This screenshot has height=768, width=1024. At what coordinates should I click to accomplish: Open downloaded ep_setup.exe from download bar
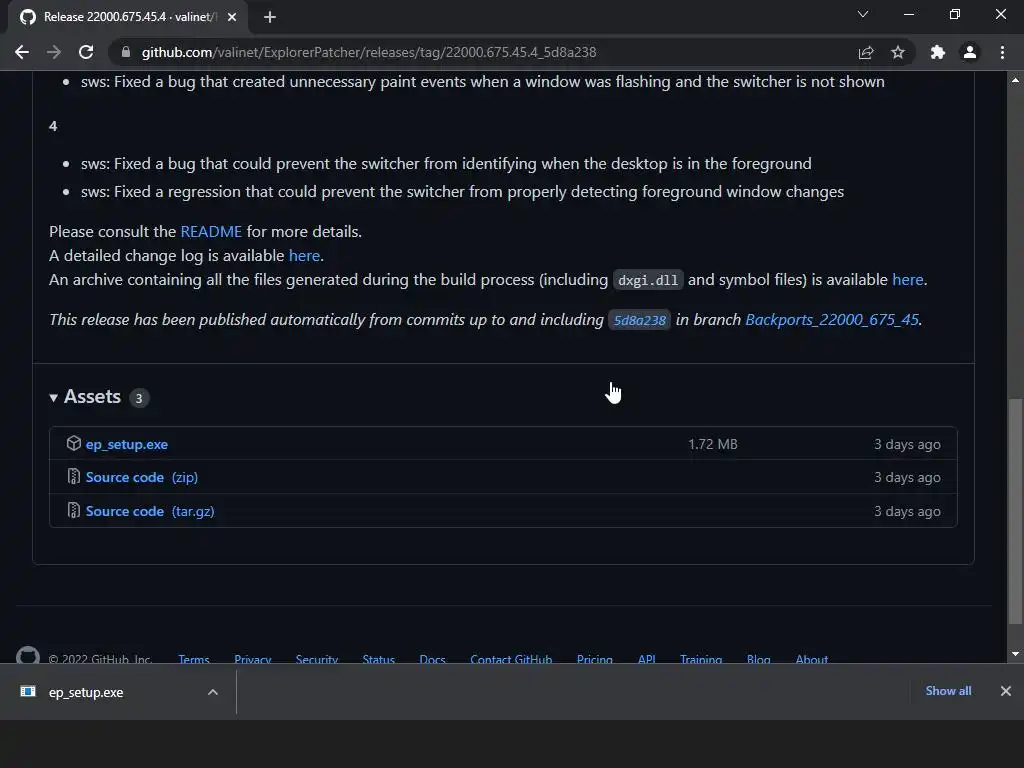click(x=85, y=692)
